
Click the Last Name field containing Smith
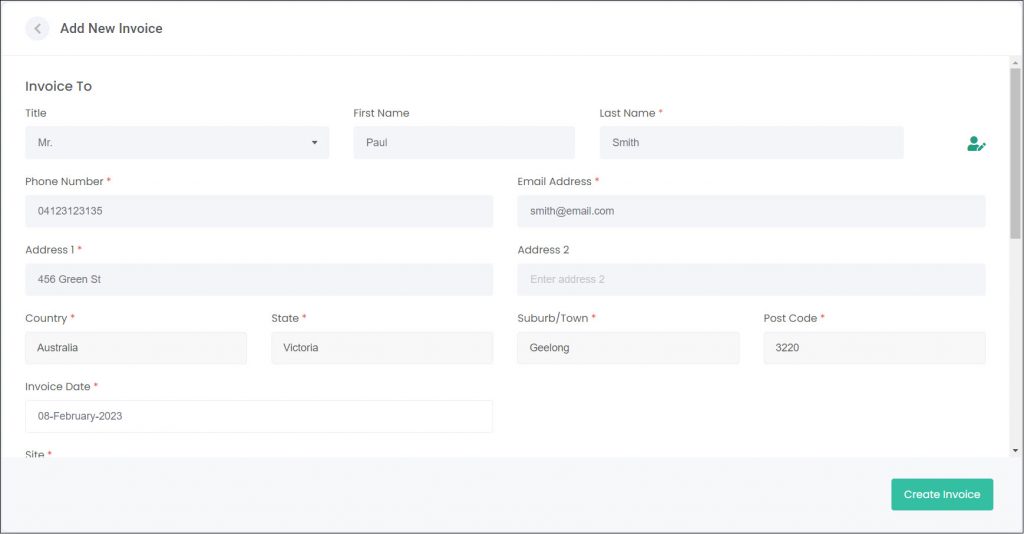point(751,142)
